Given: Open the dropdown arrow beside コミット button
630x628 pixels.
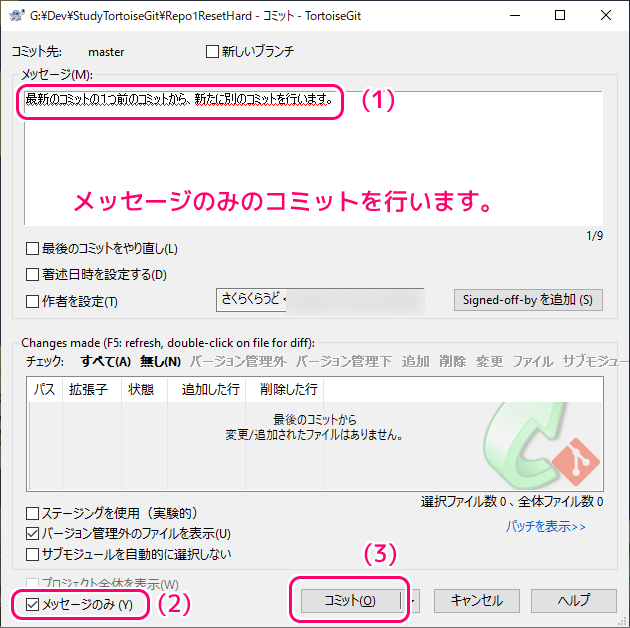Looking at the screenshot, I should 411,601.
